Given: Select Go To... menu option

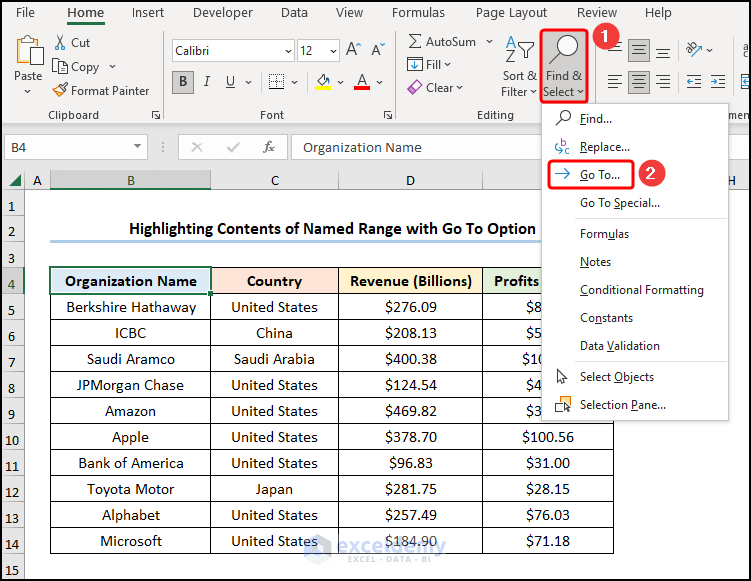Looking at the screenshot, I should coord(600,175).
